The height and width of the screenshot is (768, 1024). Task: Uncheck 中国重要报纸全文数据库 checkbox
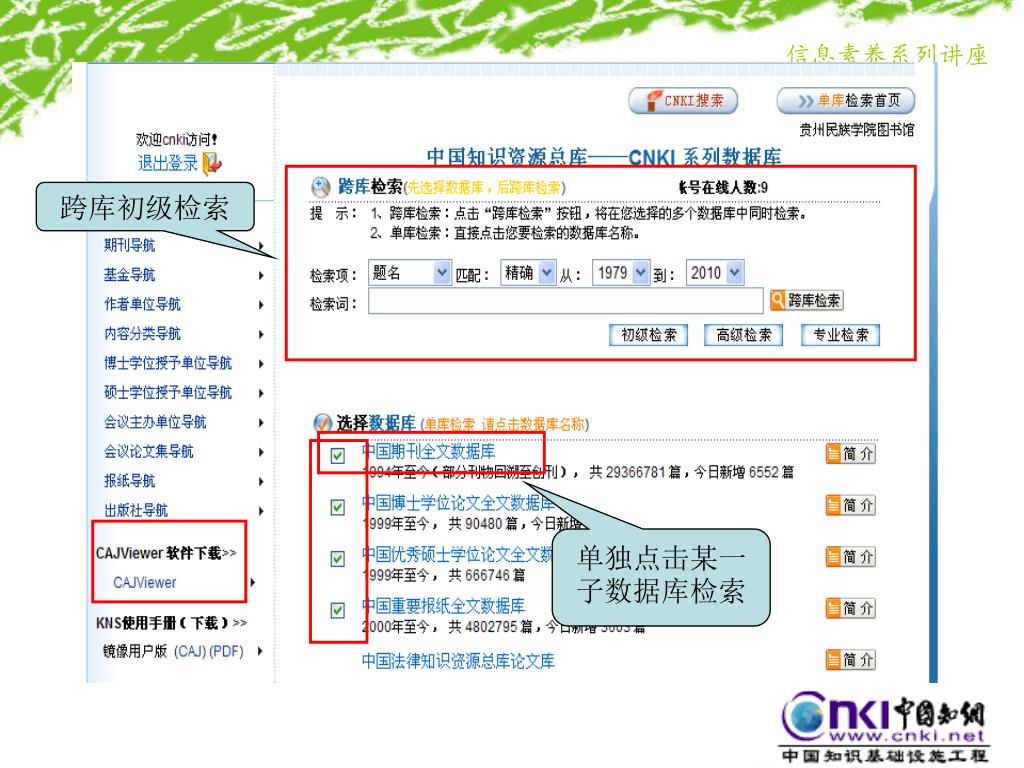coord(338,610)
